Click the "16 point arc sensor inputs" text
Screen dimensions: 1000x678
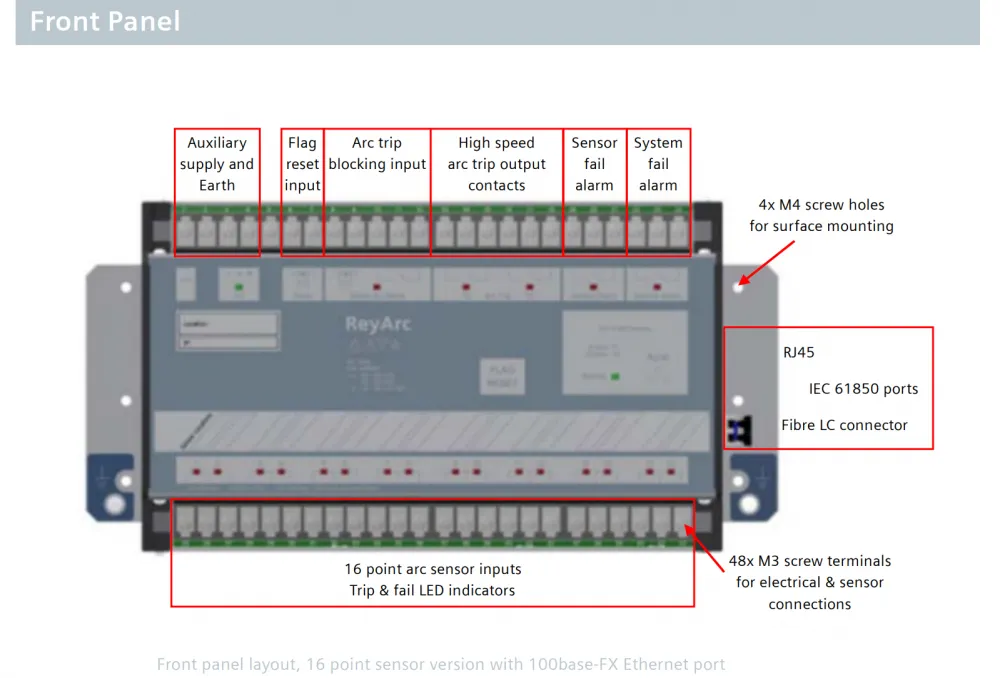pos(433,569)
